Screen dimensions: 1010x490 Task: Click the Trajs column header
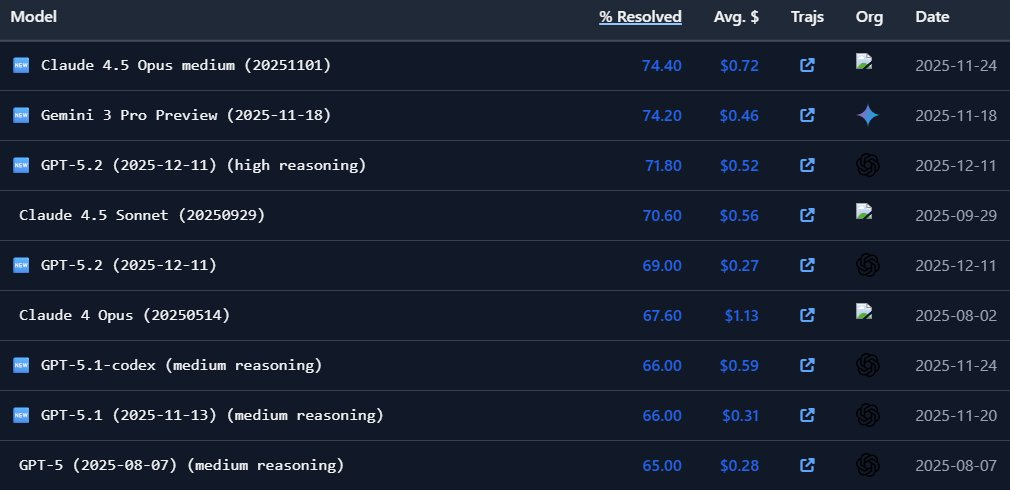coord(808,17)
